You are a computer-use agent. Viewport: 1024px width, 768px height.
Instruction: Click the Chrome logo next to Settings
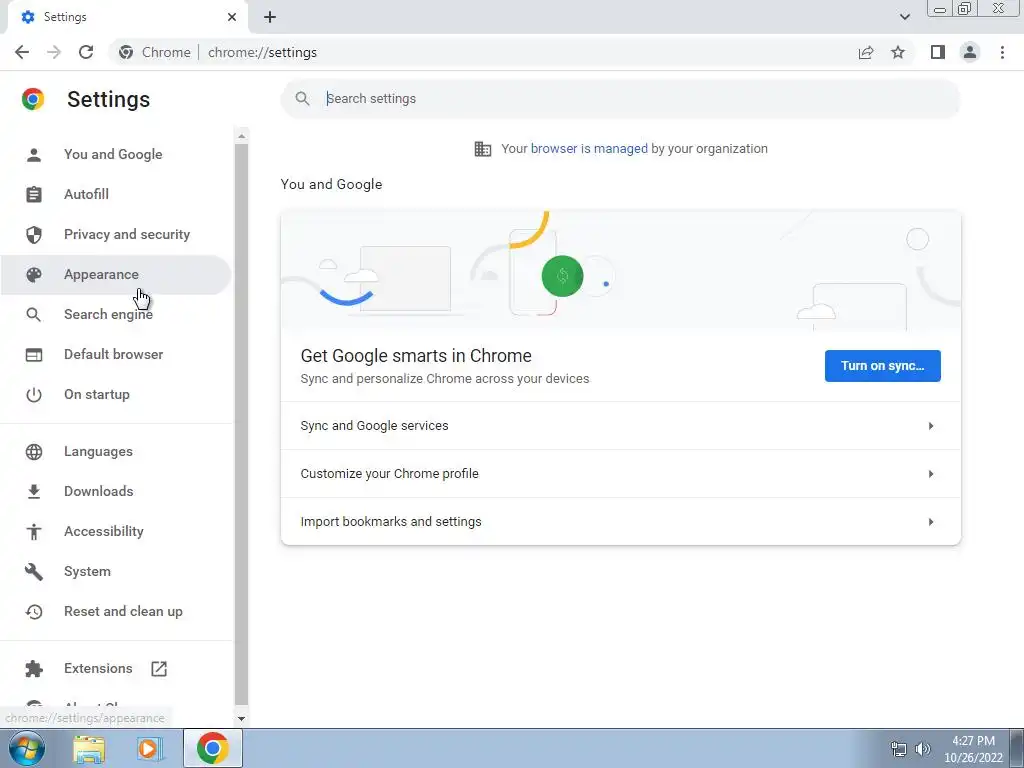33,99
